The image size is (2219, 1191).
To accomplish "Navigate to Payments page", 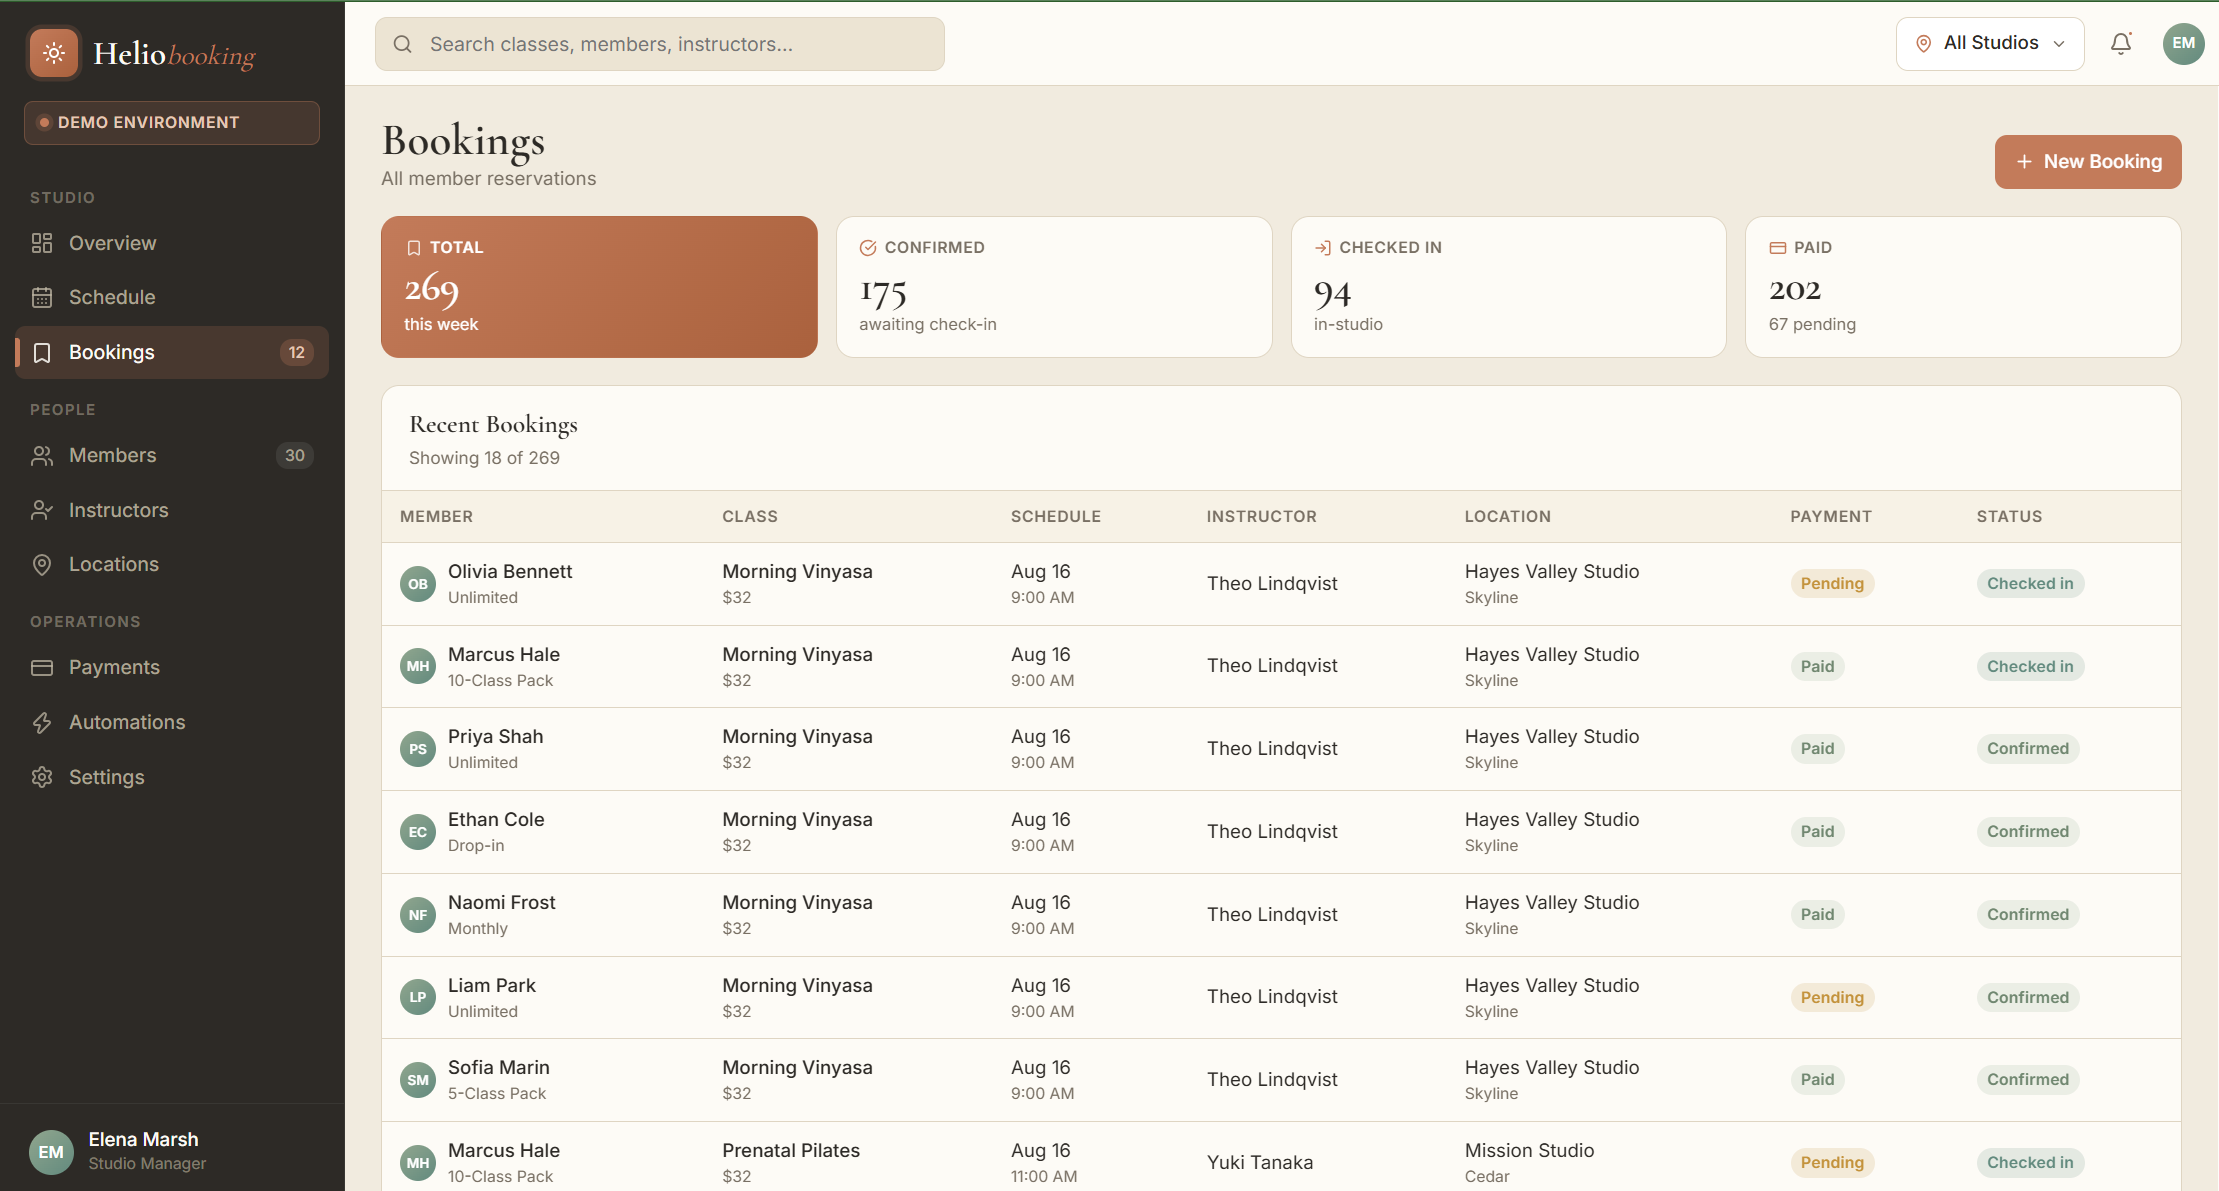I will (x=172, y=668).
